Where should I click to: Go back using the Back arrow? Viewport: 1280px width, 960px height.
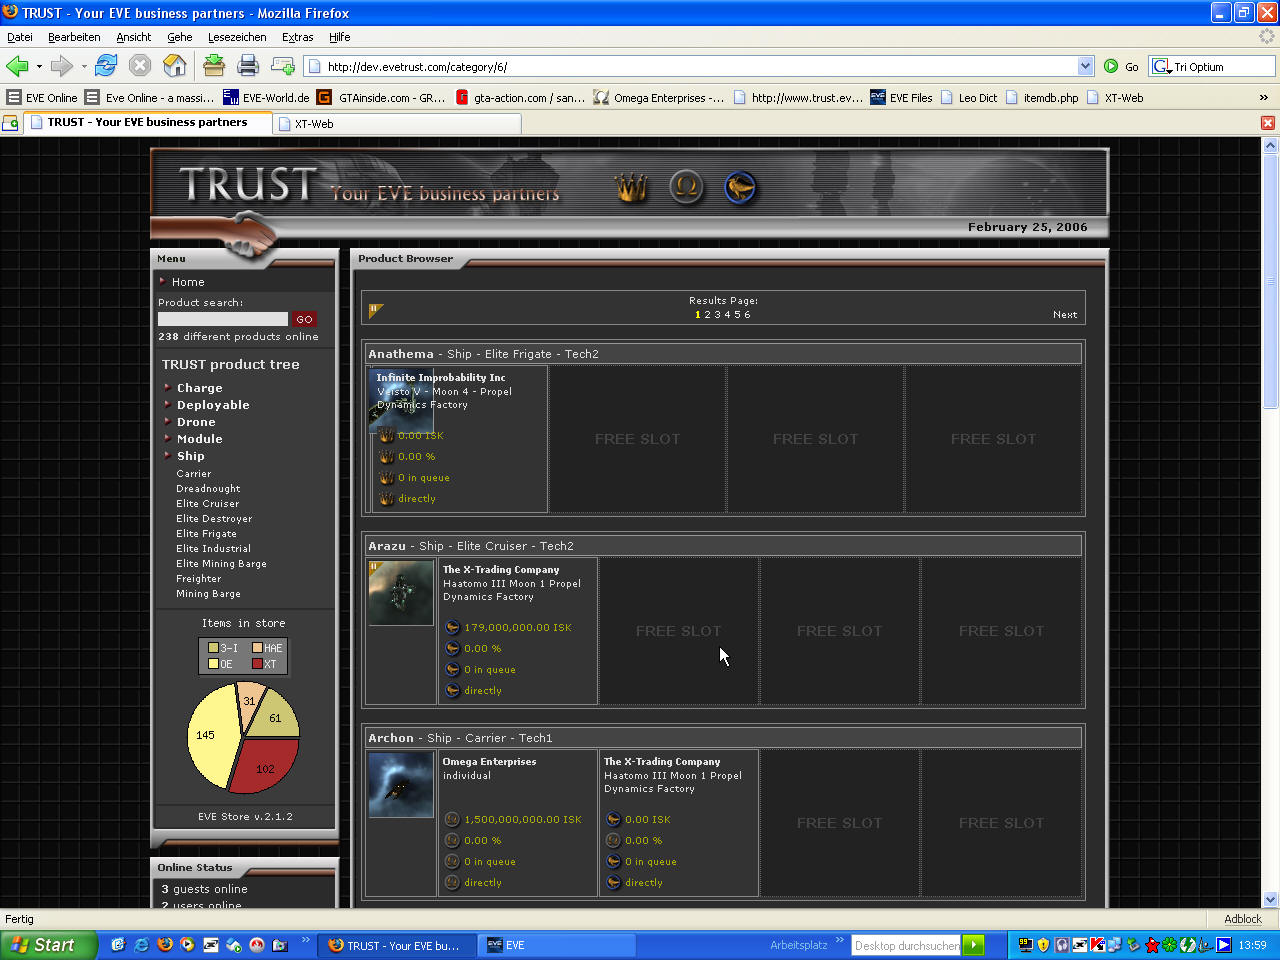17,66
